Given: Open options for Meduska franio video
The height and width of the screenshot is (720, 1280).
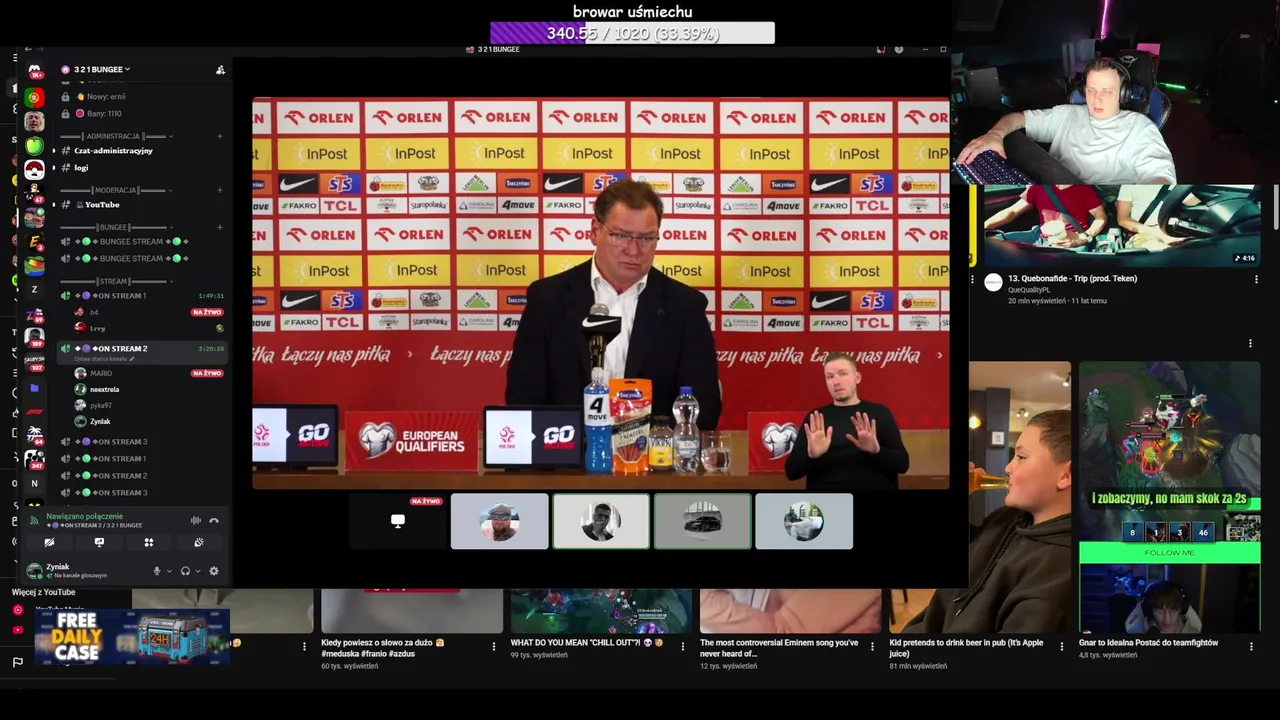Looking at the screenshot, I should click(493, 646).
